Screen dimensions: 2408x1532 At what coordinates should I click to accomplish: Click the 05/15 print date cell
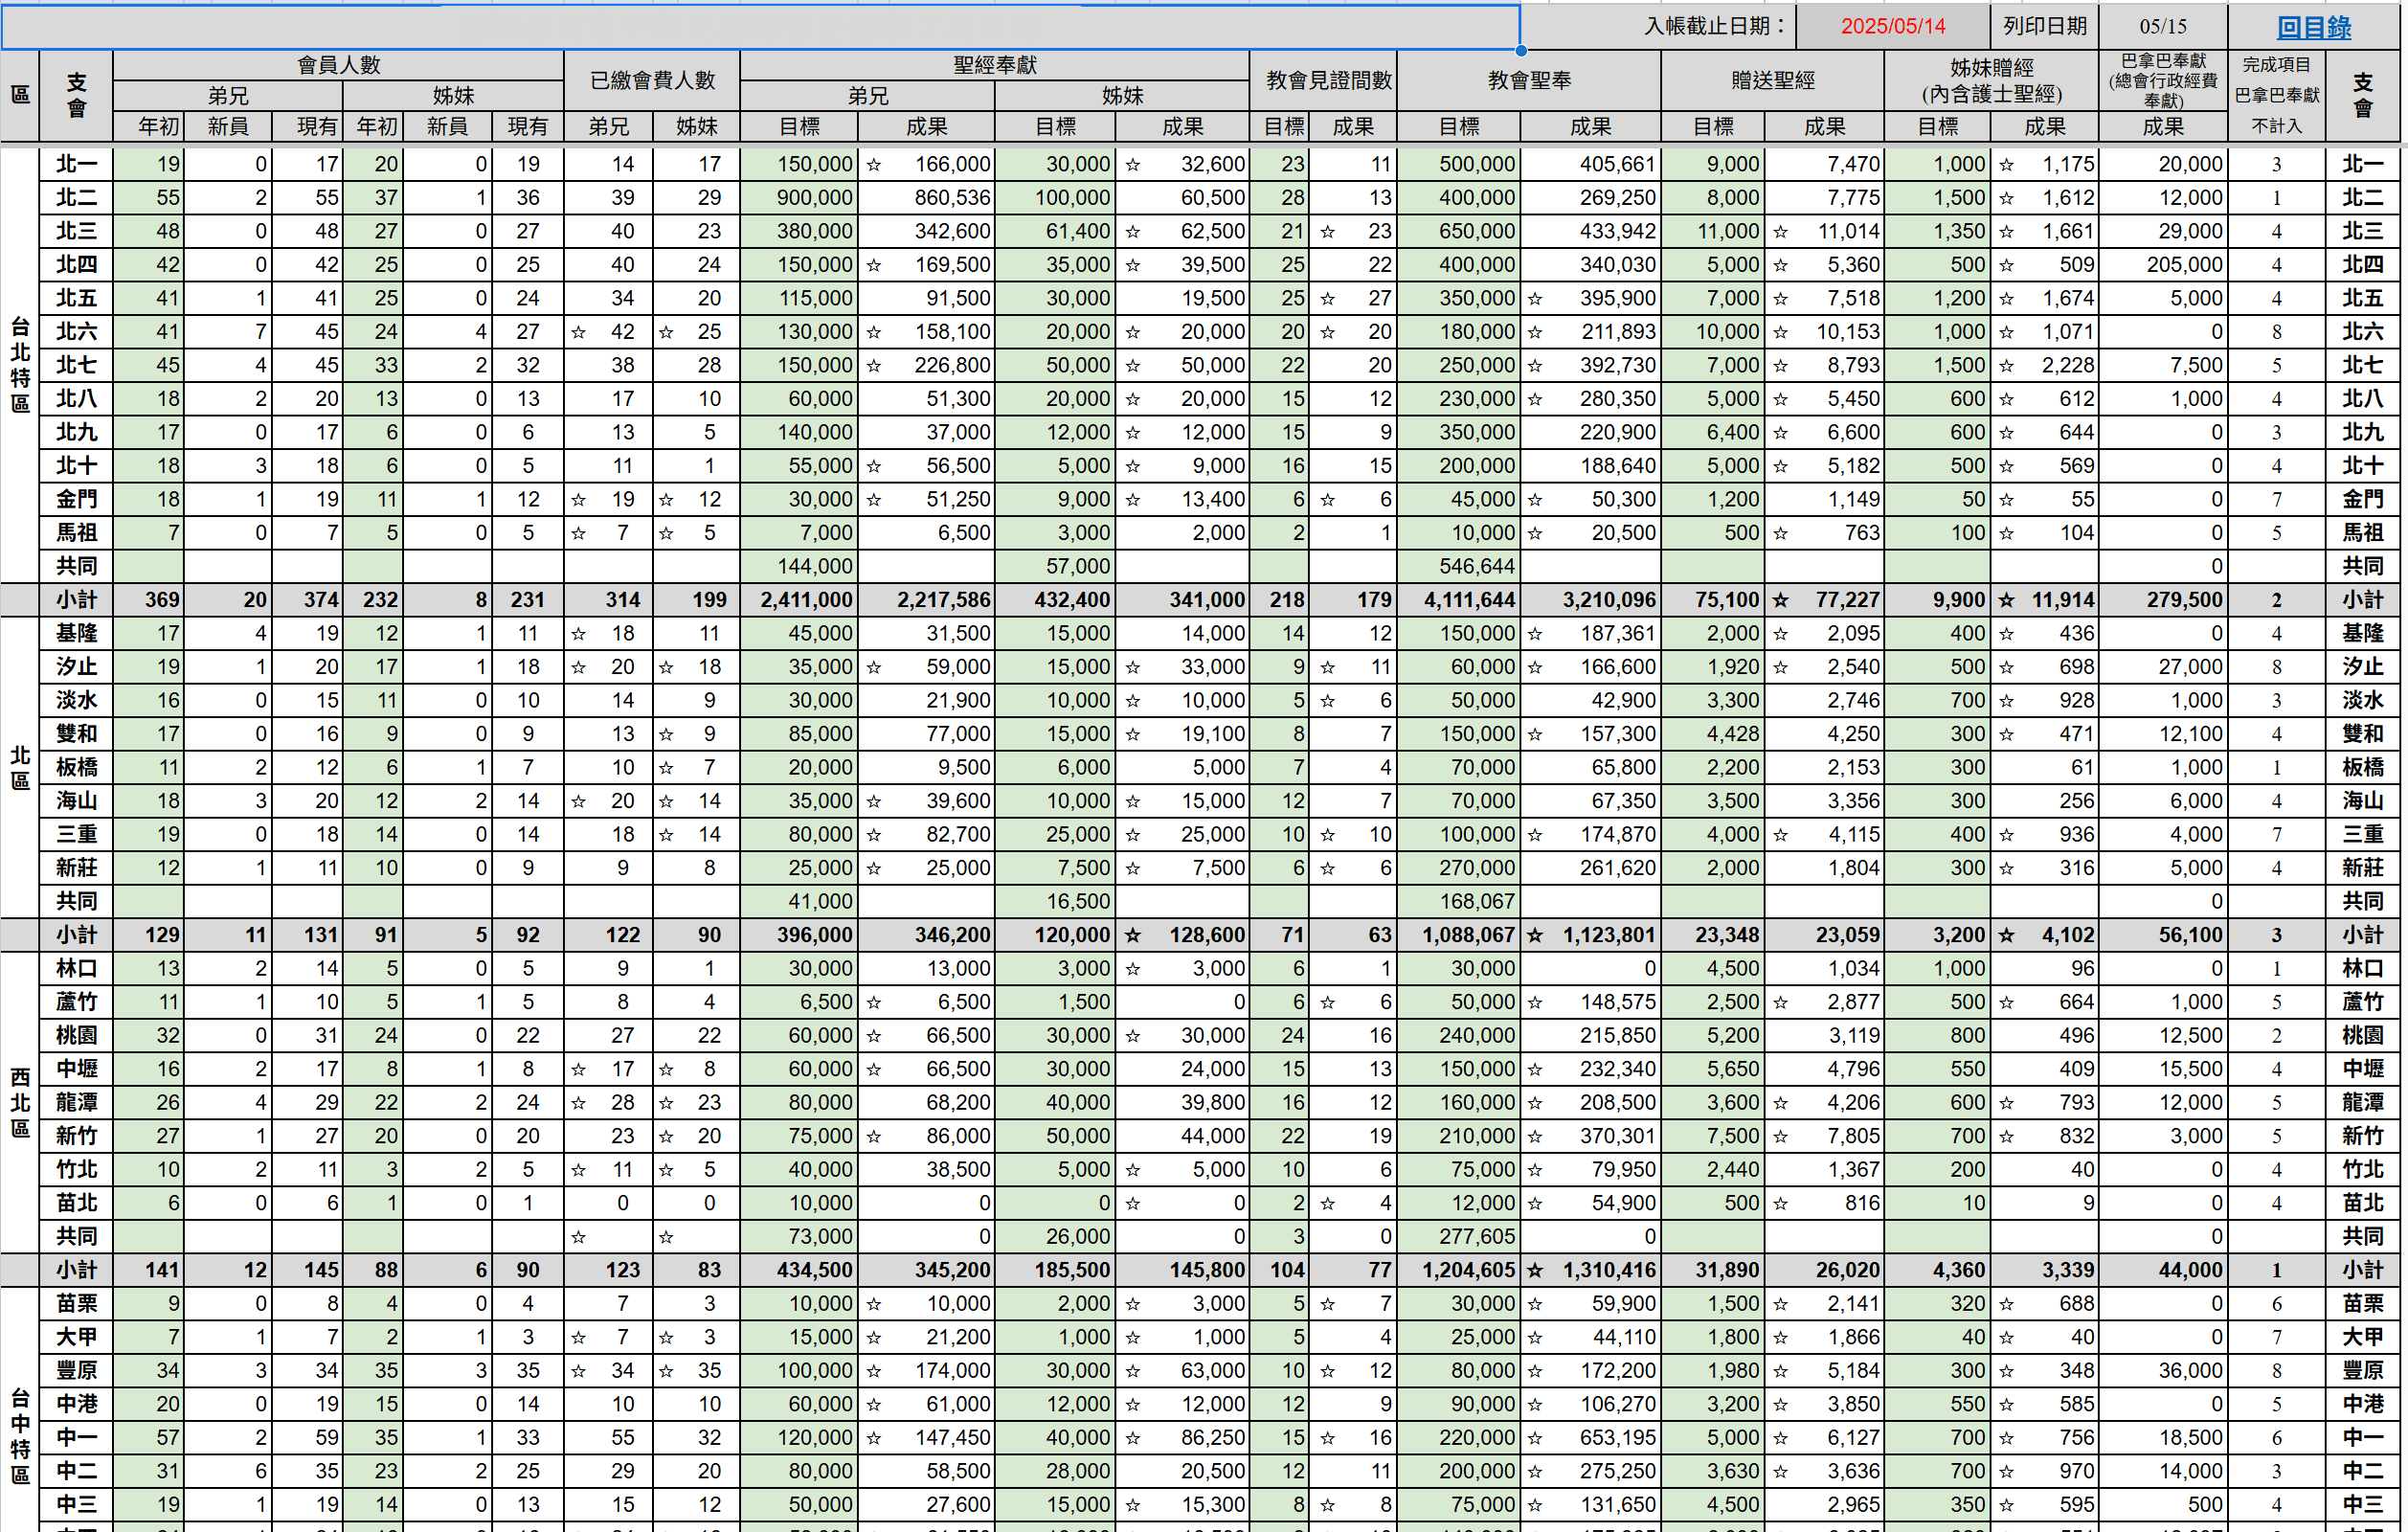2162,26
